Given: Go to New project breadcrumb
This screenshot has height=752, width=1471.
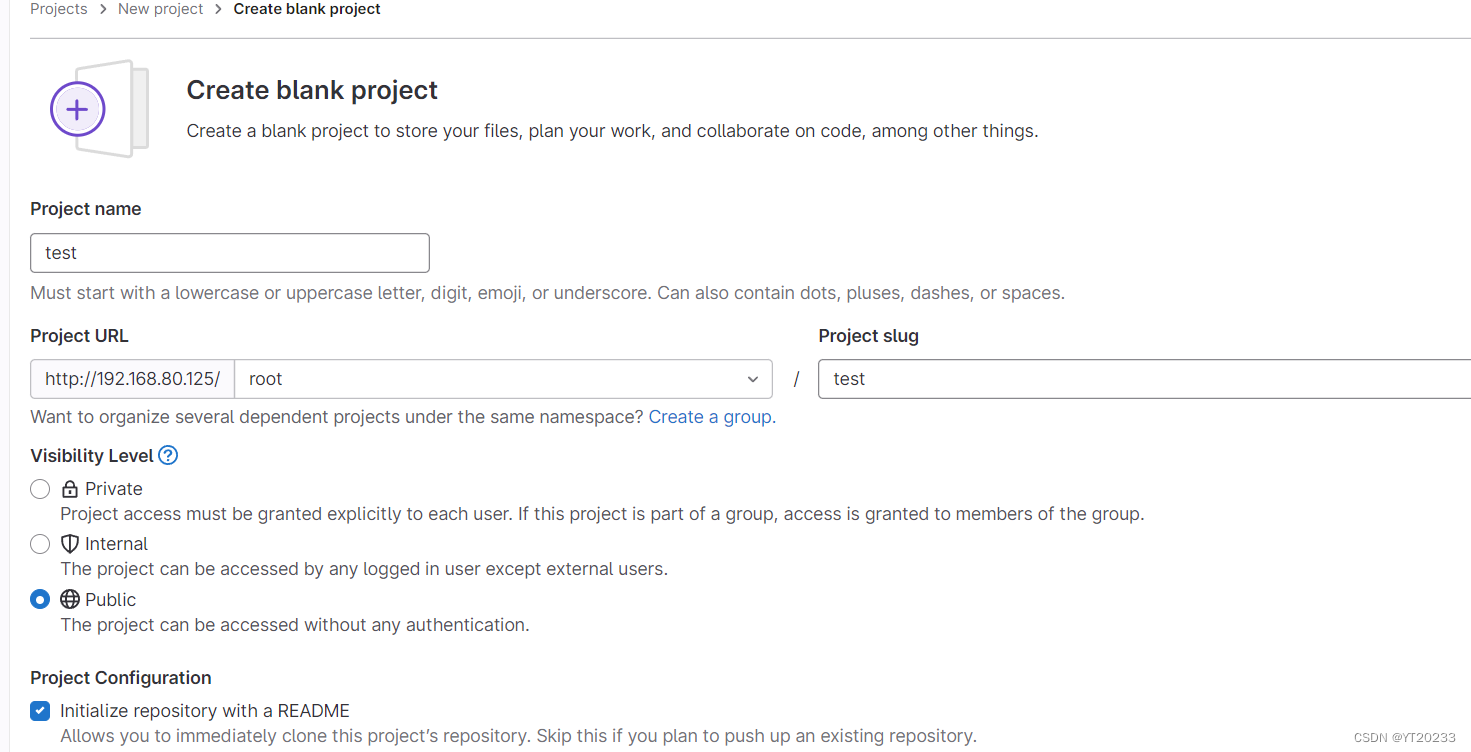Looking at the screenshot, I should pos(160,9).
